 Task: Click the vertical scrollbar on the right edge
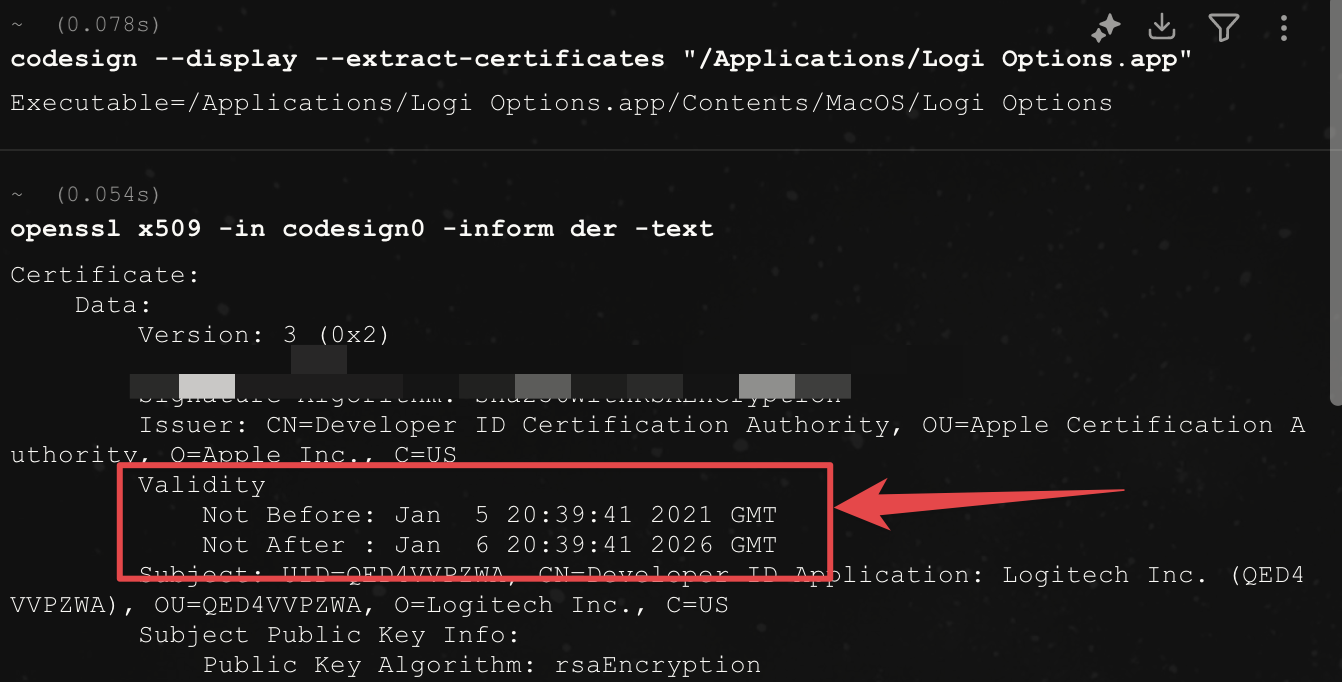pyautogui.click(x=1336, y=200)
